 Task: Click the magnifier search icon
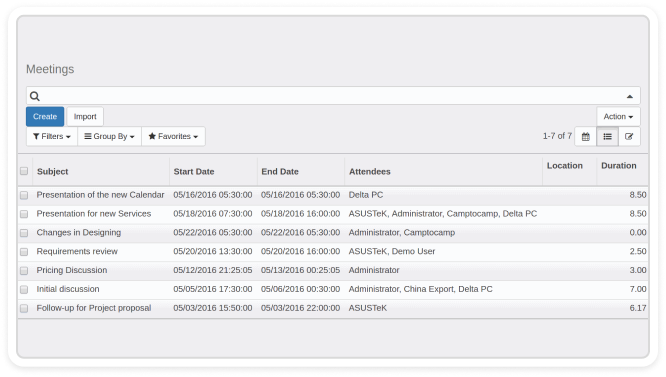[x=35, y=96]
